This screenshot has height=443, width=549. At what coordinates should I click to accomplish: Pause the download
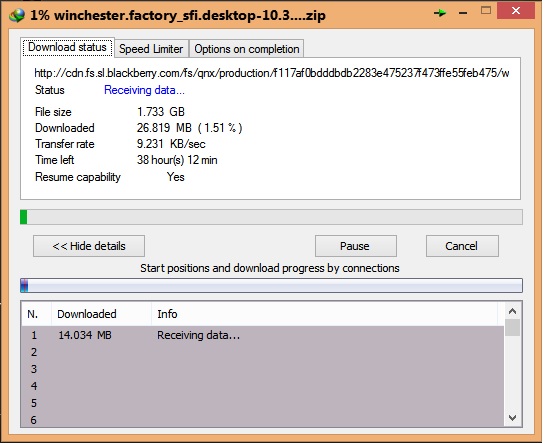[x=356, y=246]
